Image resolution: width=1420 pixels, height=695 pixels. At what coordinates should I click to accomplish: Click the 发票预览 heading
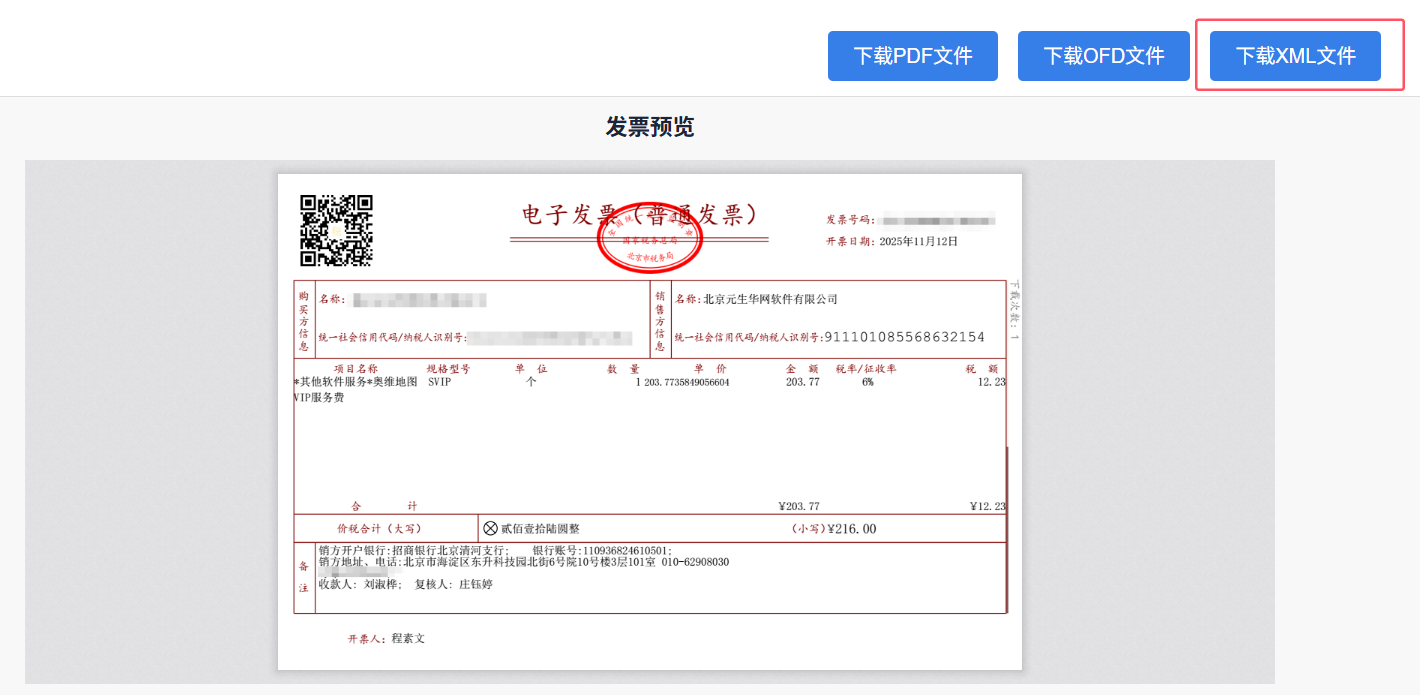[649, 127]
